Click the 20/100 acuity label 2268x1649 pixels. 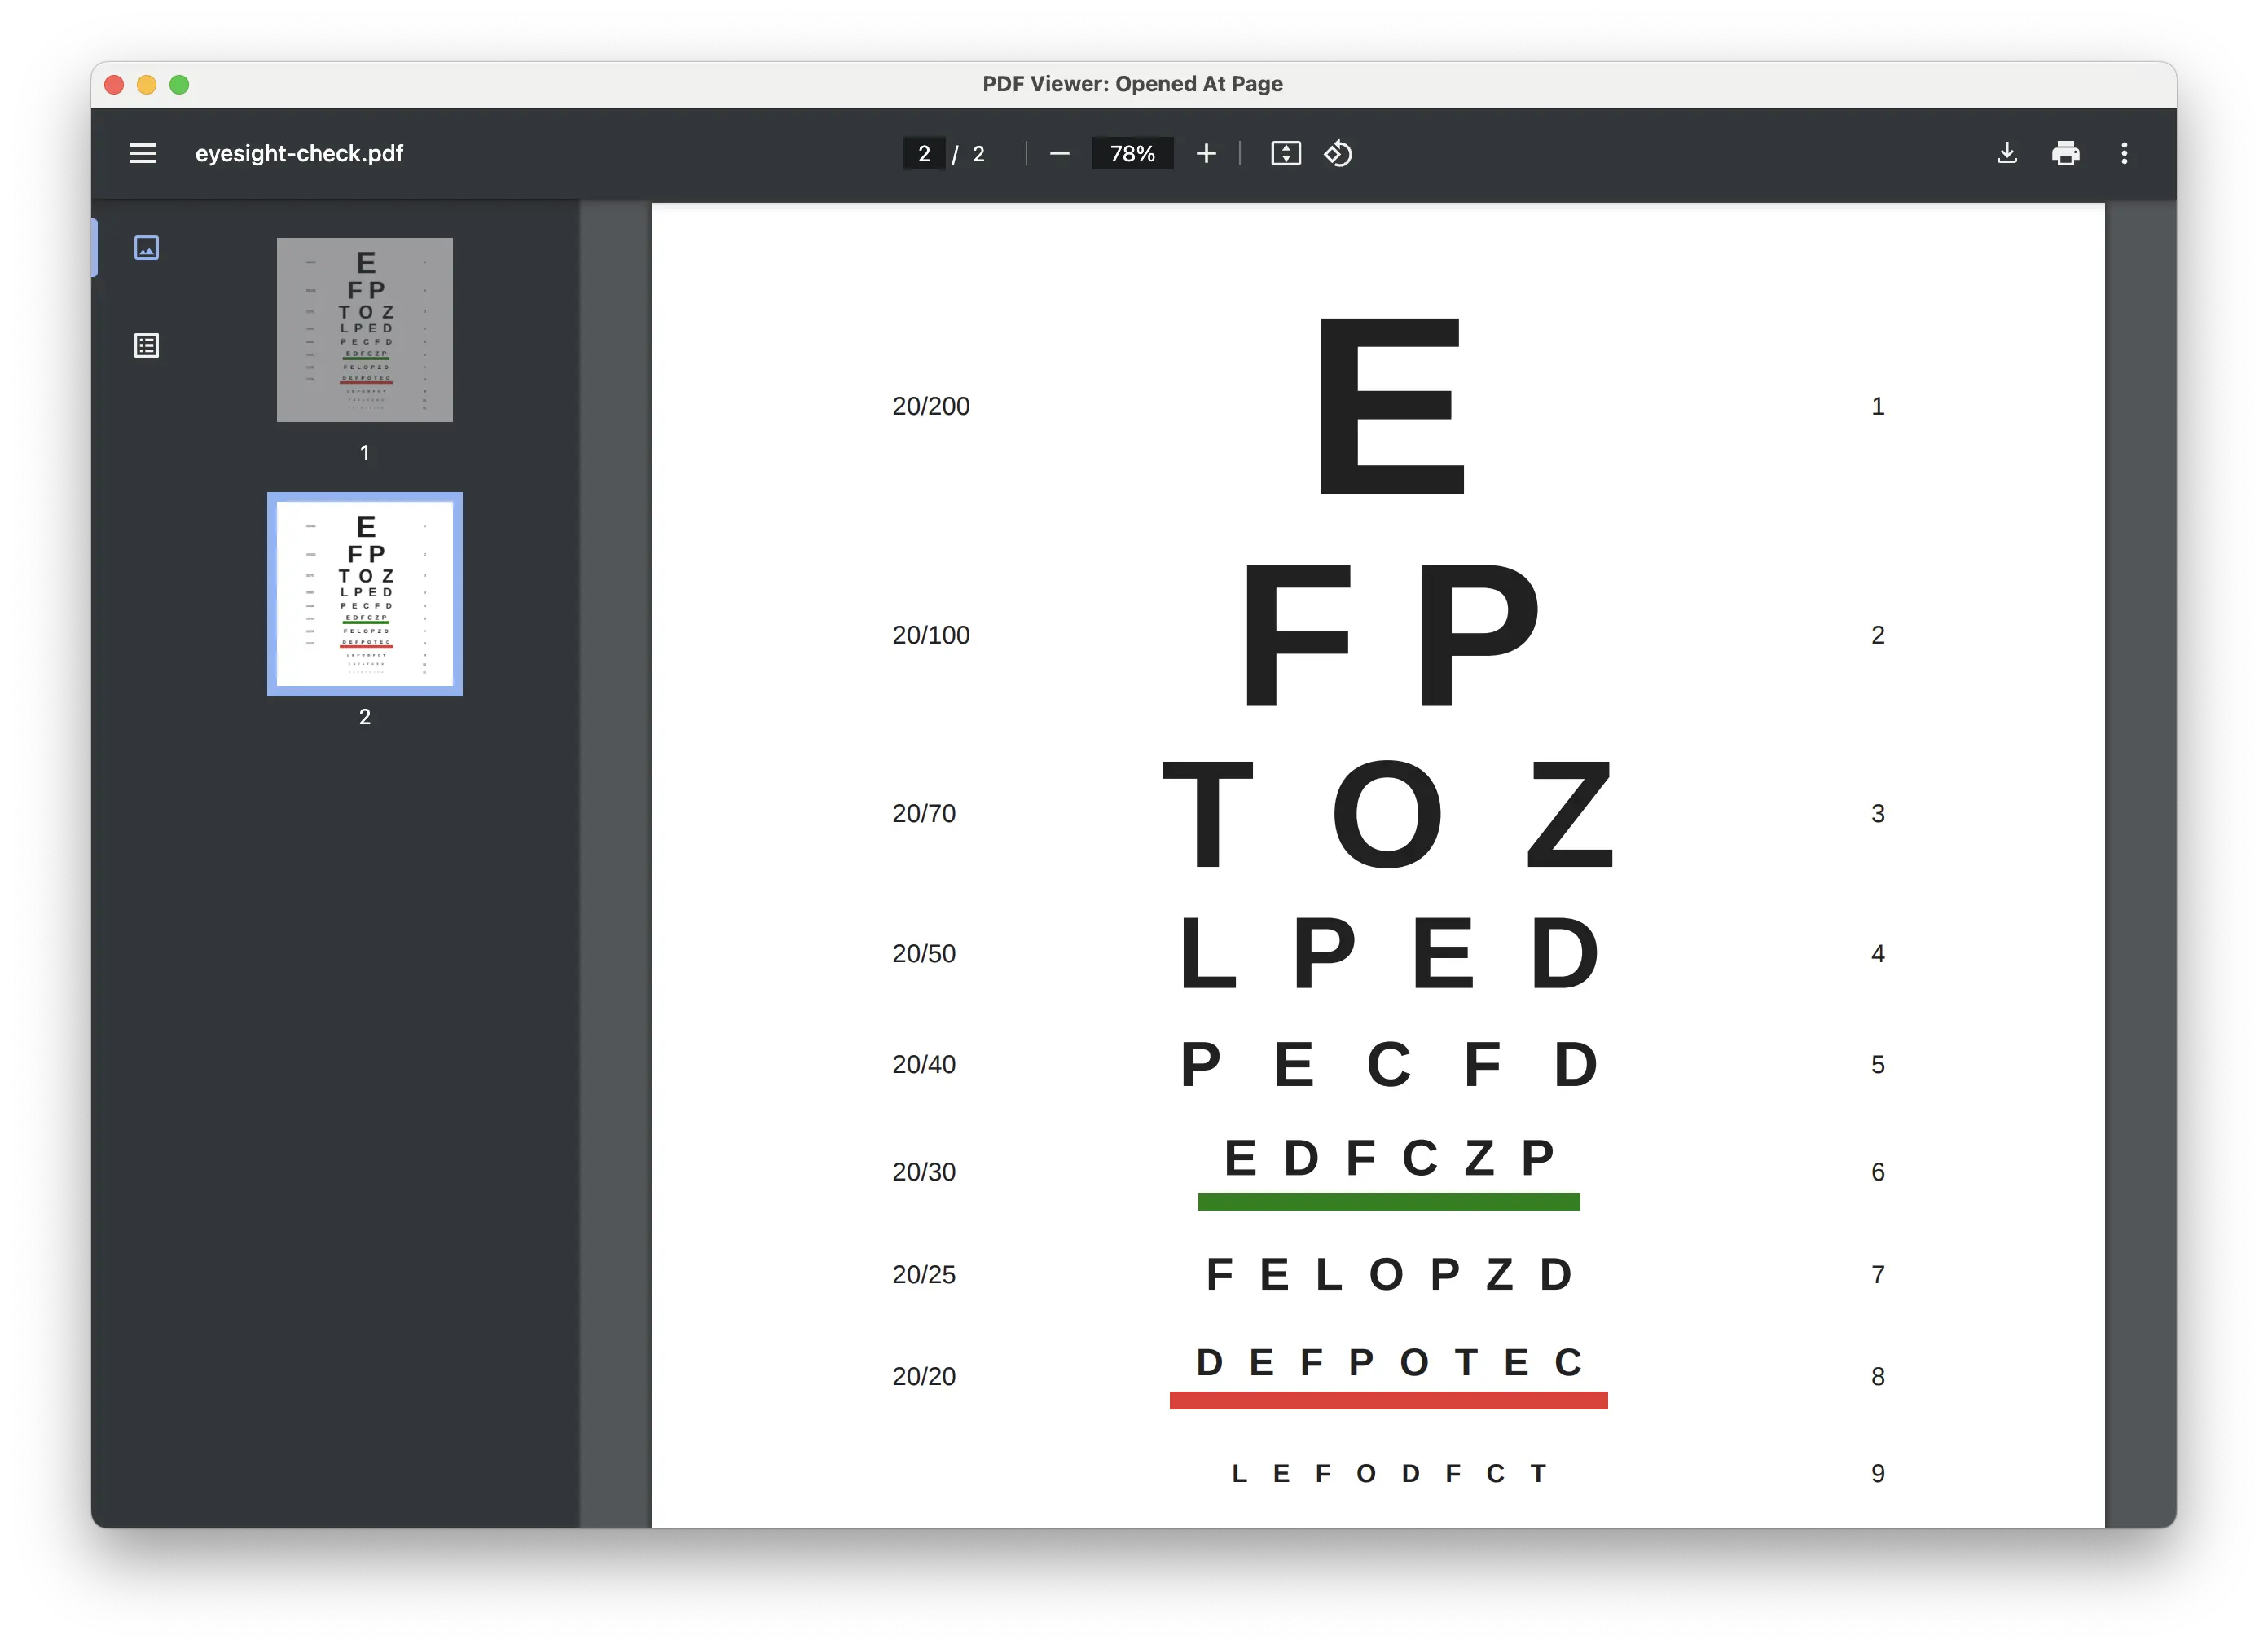[x=931, y=635]
